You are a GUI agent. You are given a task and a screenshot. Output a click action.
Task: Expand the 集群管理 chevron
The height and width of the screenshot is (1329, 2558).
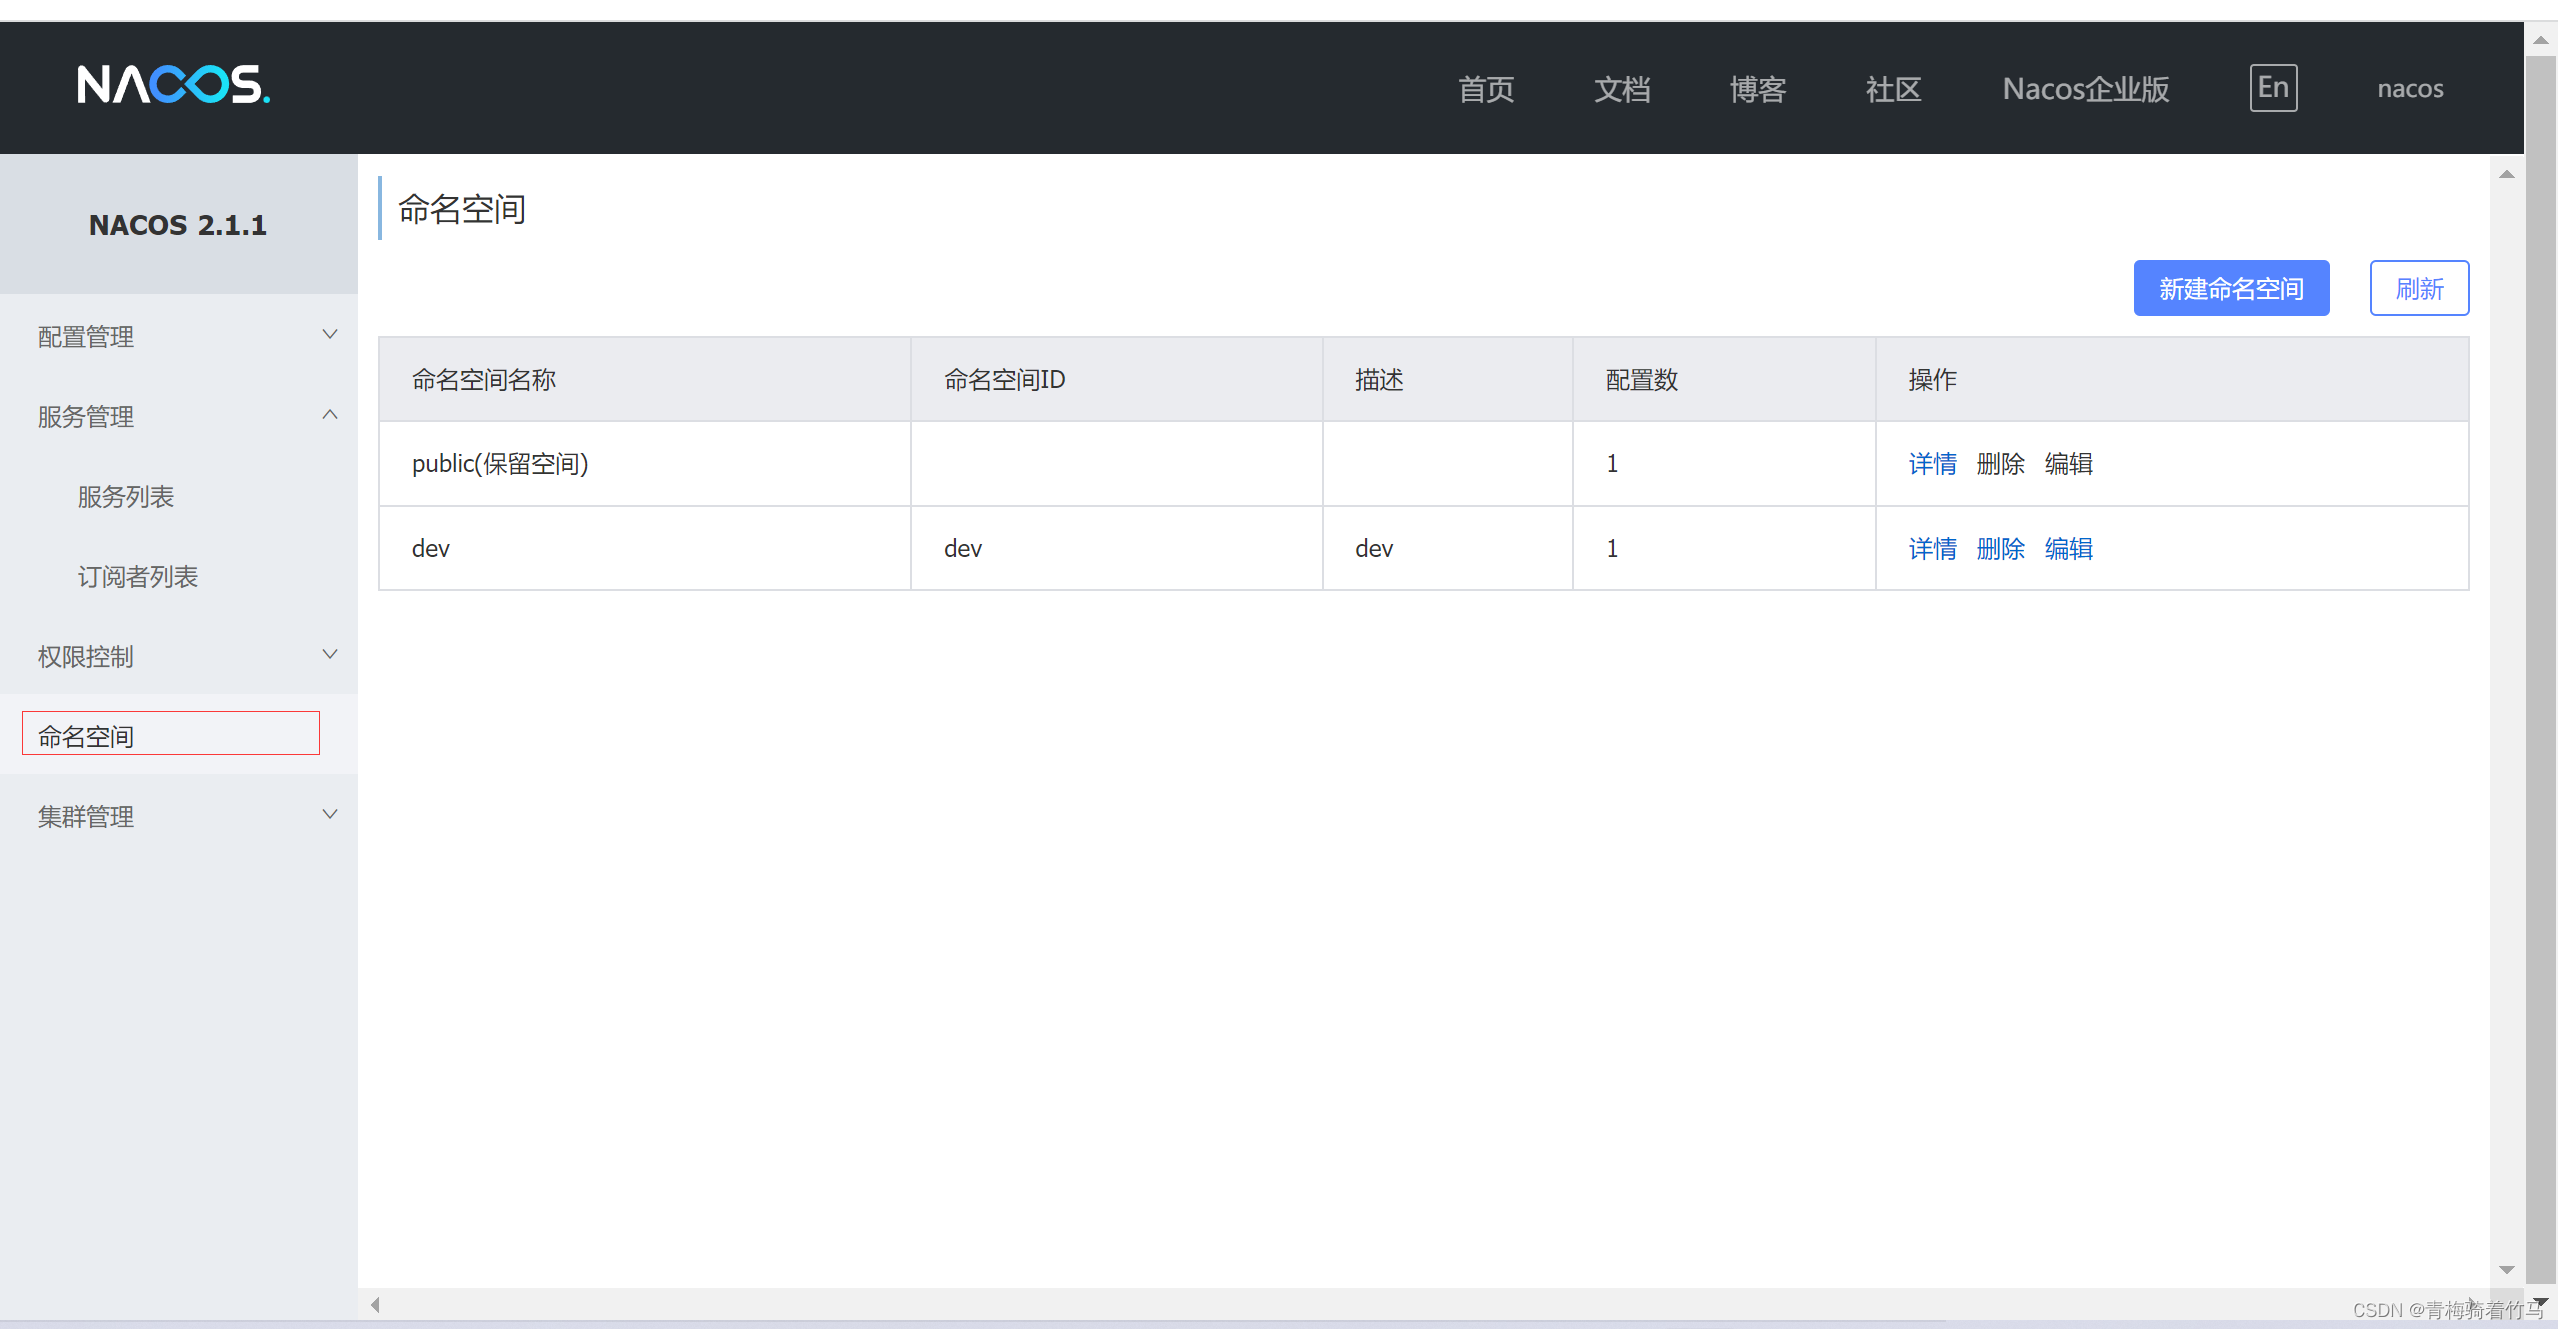(x=329, y=815)
